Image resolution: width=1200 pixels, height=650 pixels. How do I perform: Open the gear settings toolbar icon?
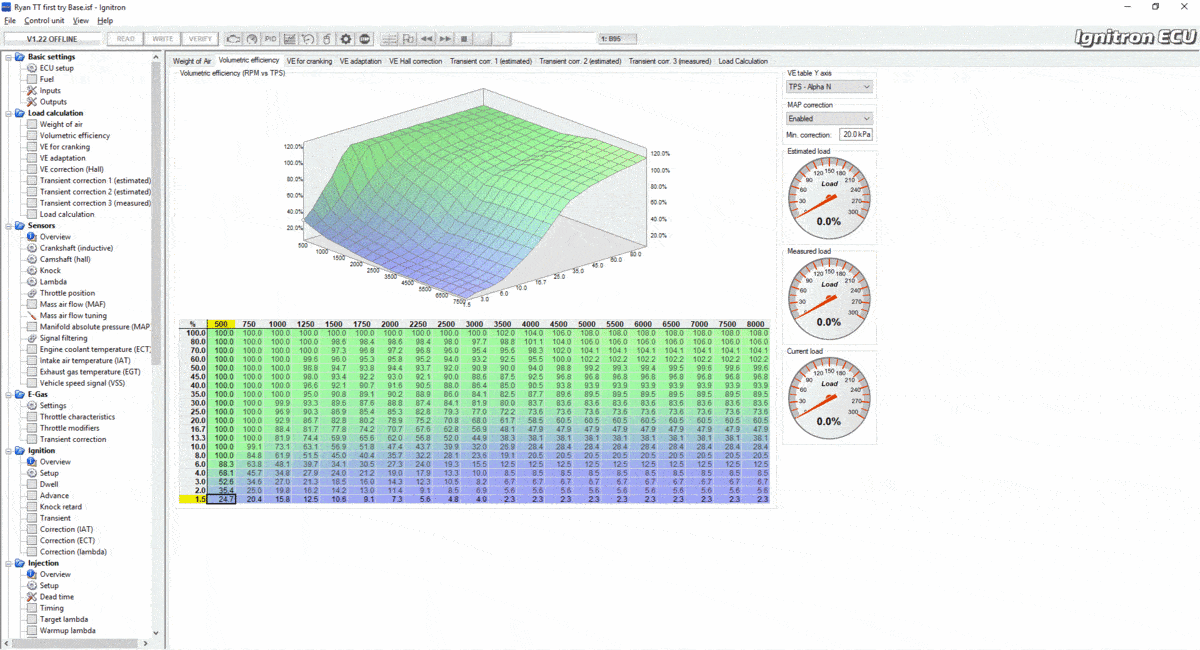click(x=345, y=39)
